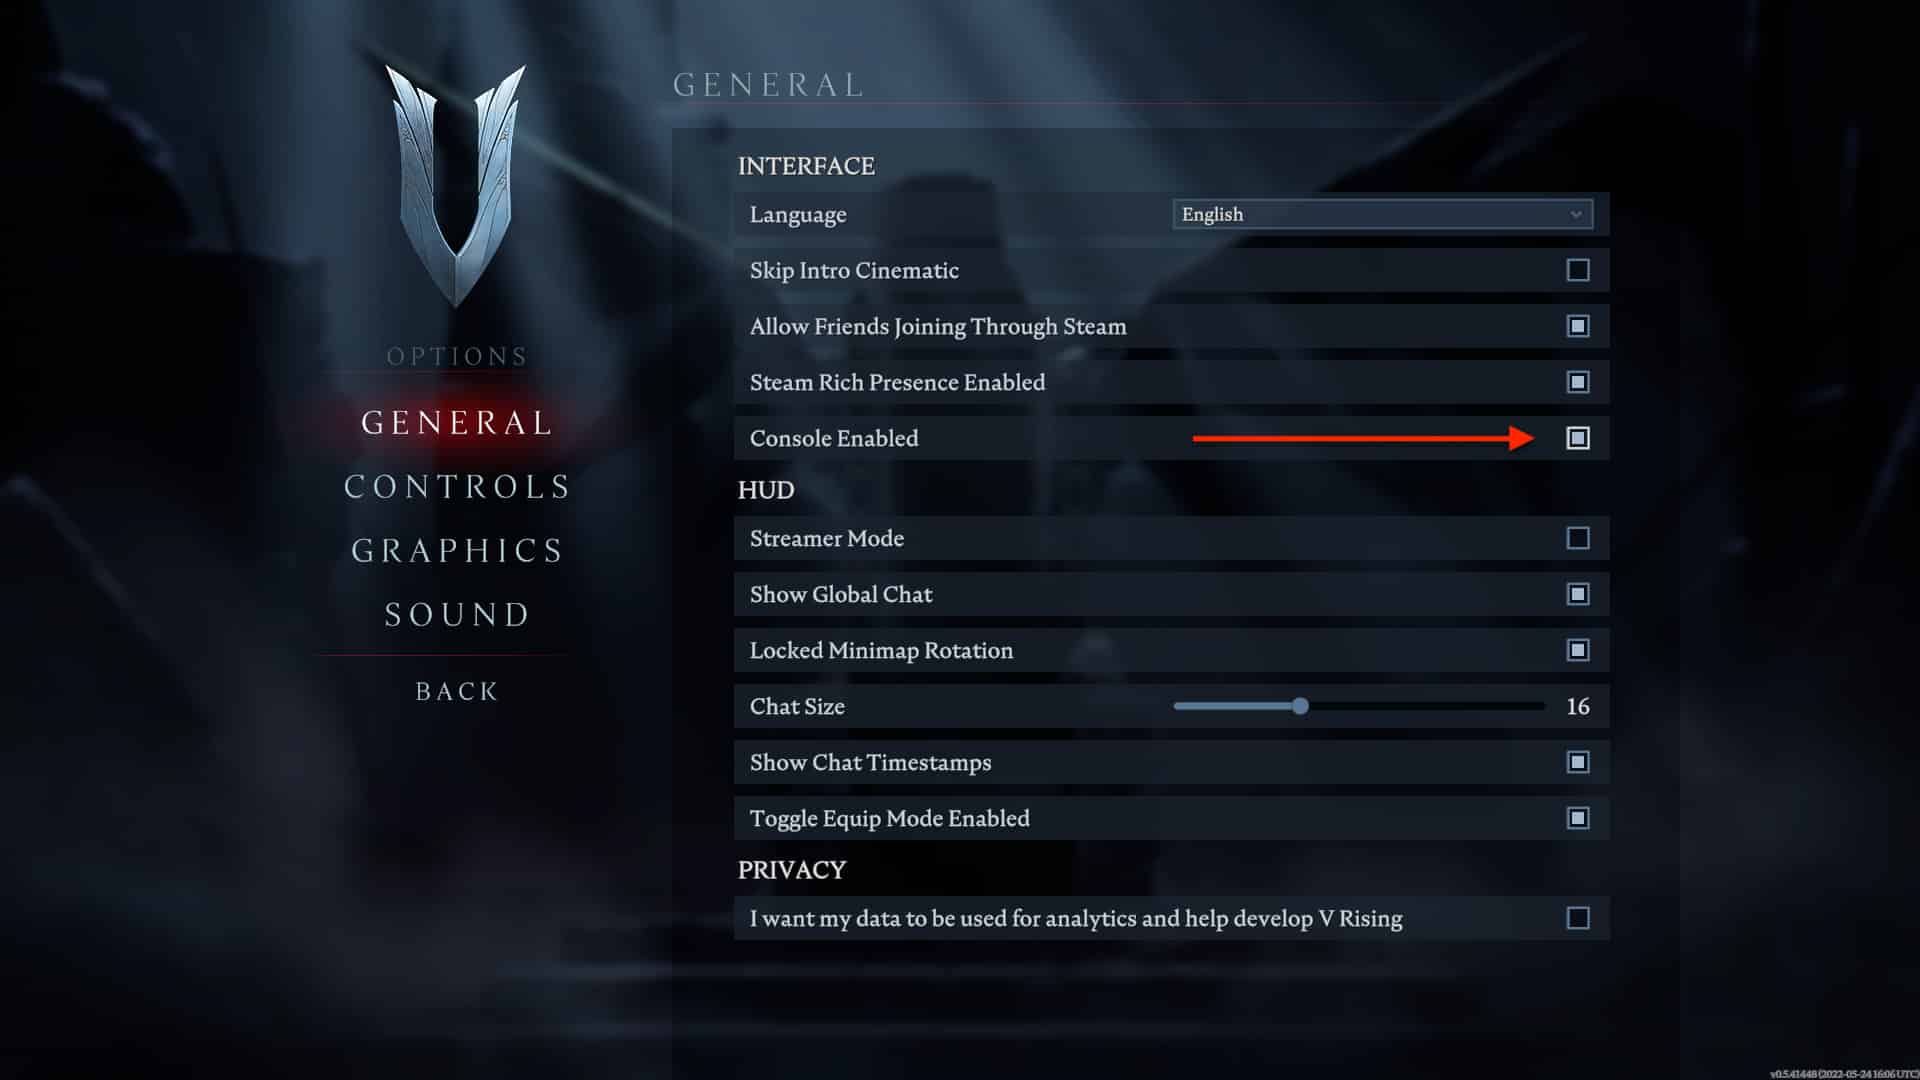The width and height of the screenshot is (1920, 1080).
Task: Navigate to General settings tab
Action: point(458,421)
